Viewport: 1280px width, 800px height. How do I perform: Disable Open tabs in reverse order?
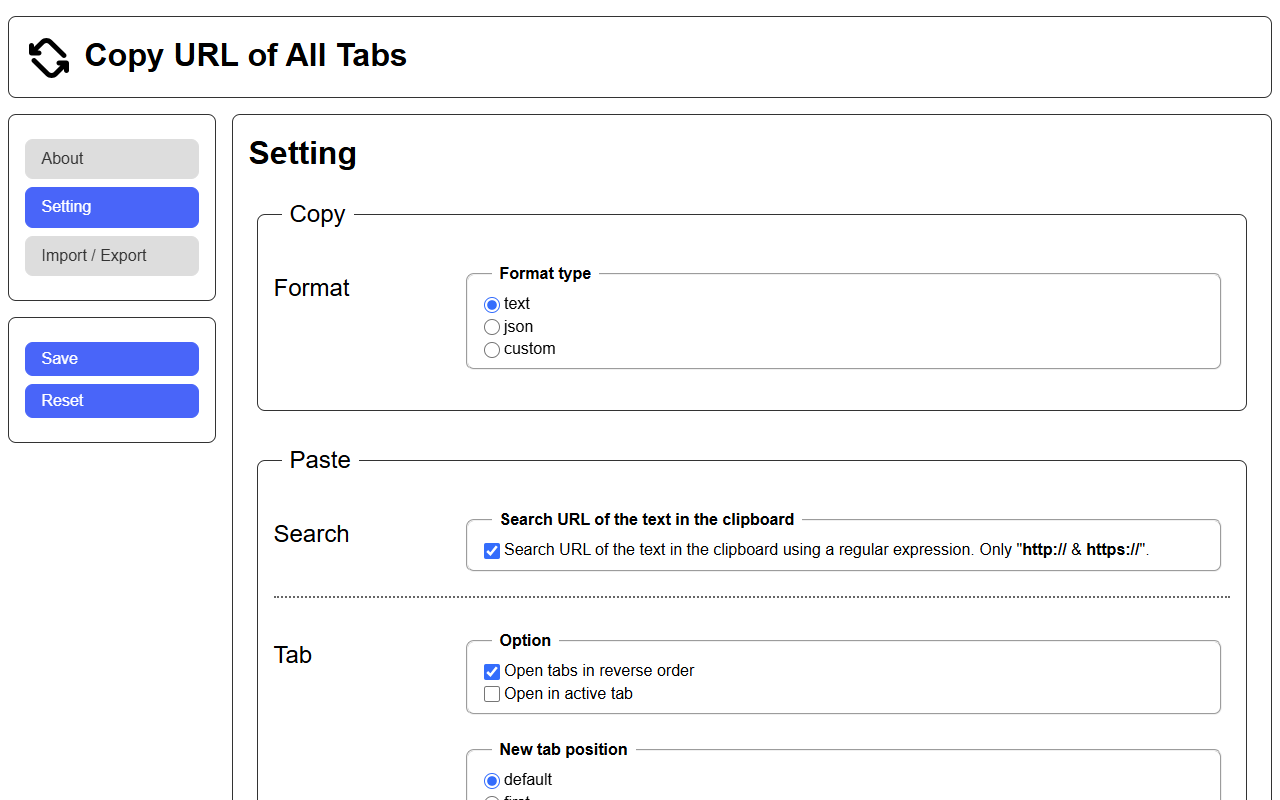(492, 670)
